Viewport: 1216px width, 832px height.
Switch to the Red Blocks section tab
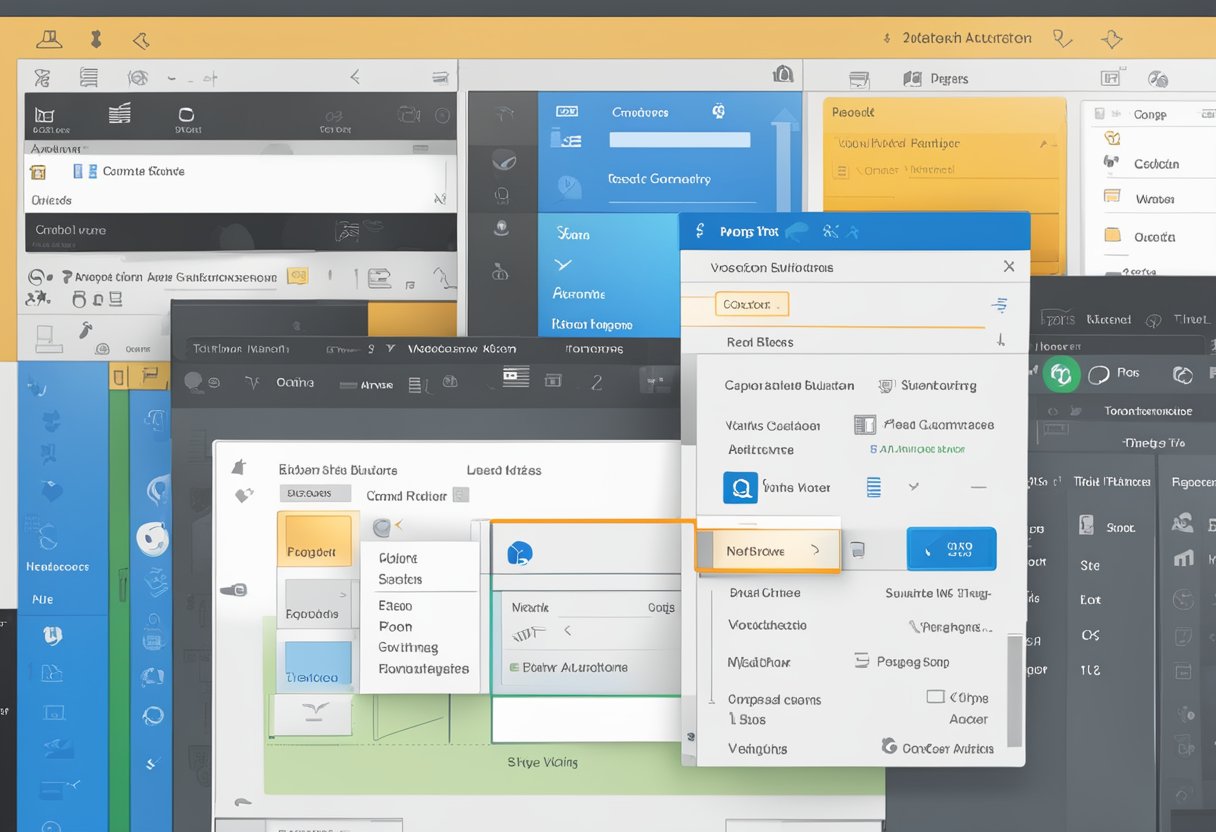[759, 341]
